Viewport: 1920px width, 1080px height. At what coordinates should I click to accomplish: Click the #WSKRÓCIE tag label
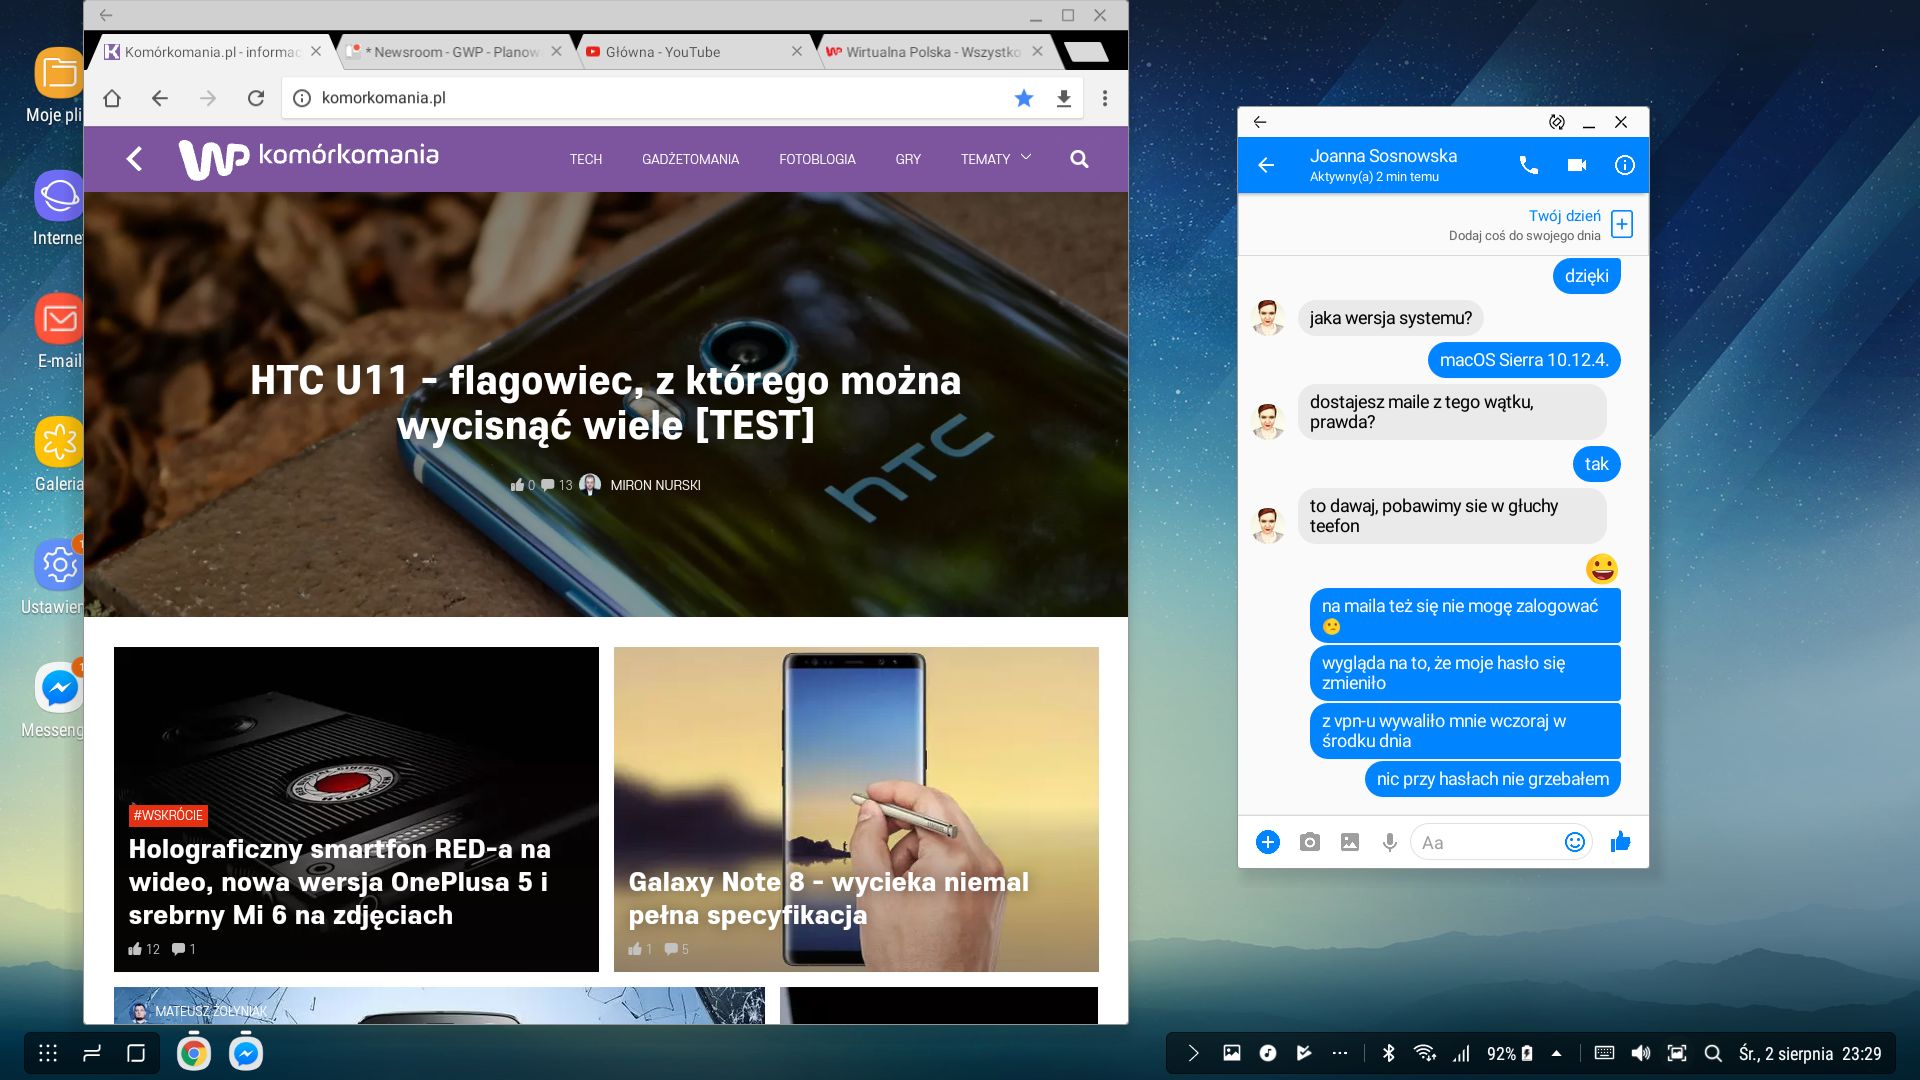[x=168, y=815]
